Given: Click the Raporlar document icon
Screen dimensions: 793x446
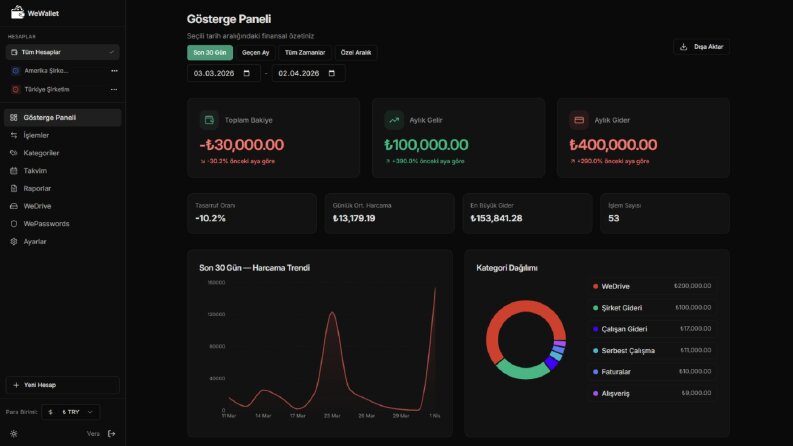Looking at the screenshot, I should click(x=14, y=188).
